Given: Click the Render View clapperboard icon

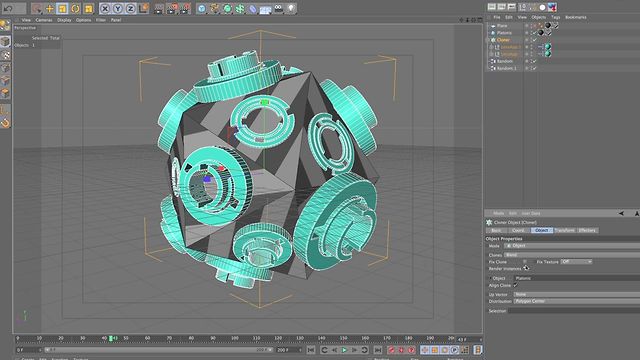Looking at the screenshot, I should 159,9.
